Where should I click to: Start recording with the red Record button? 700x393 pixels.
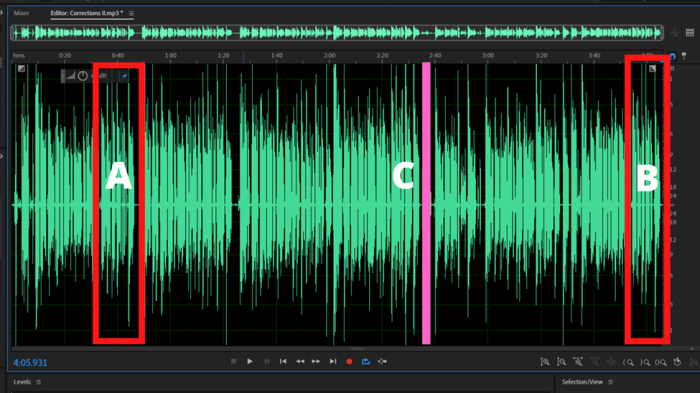pyautogui.click(x=349, y=362)
